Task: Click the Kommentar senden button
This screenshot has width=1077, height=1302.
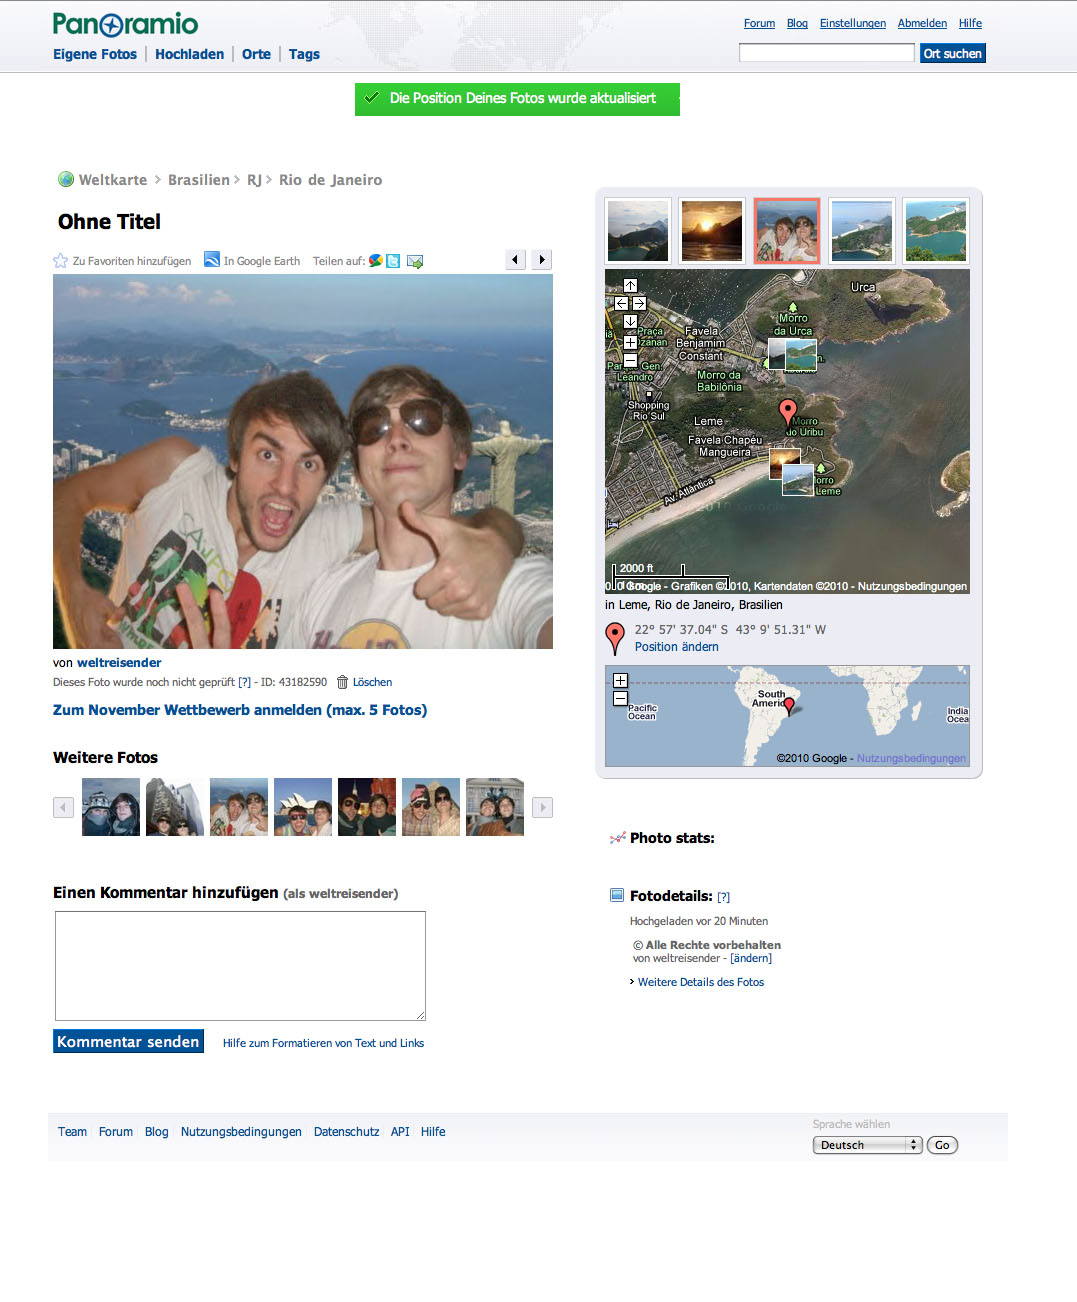Action: (x=128, y=1041)
